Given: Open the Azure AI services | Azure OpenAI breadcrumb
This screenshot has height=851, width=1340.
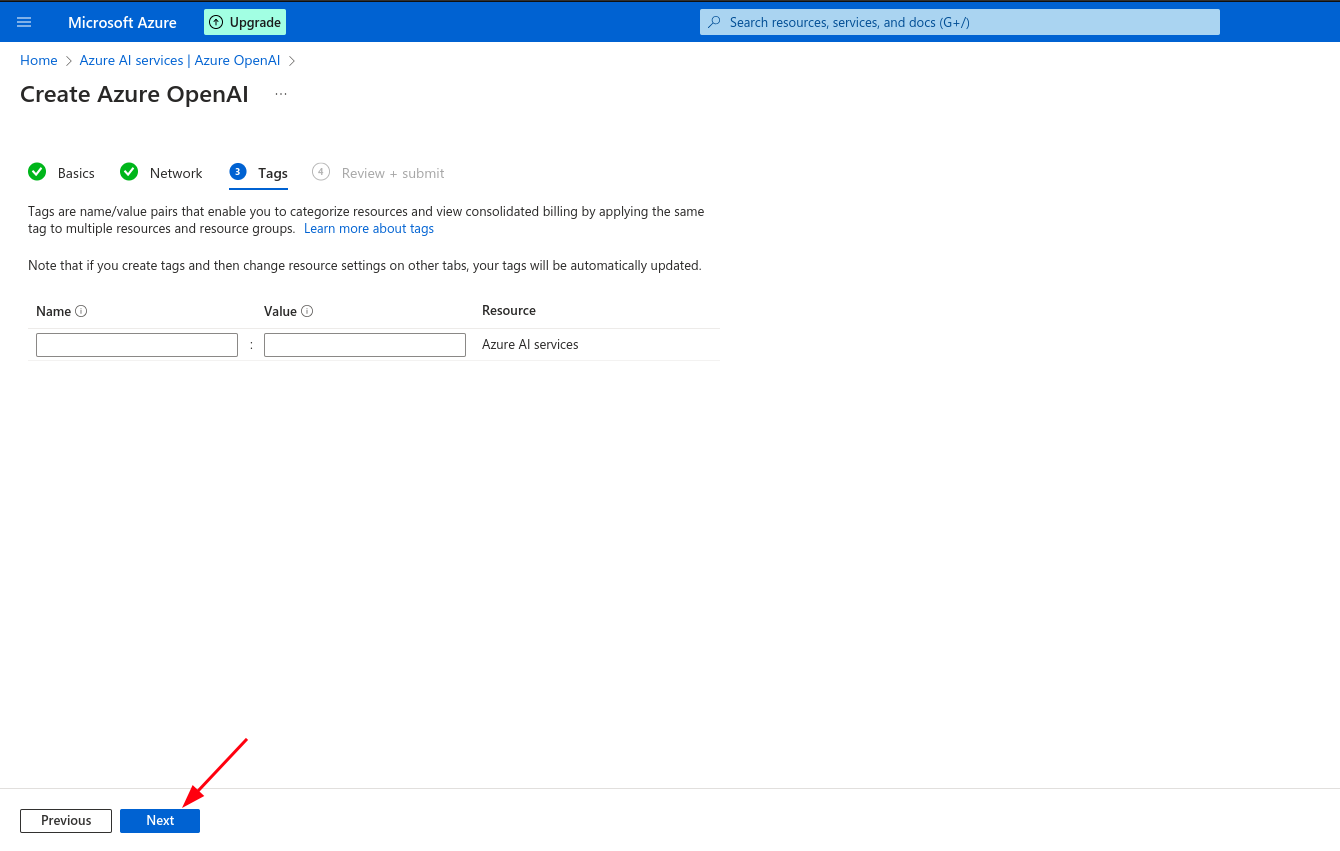Looking at the screenshot, I should tap(180, 60).
